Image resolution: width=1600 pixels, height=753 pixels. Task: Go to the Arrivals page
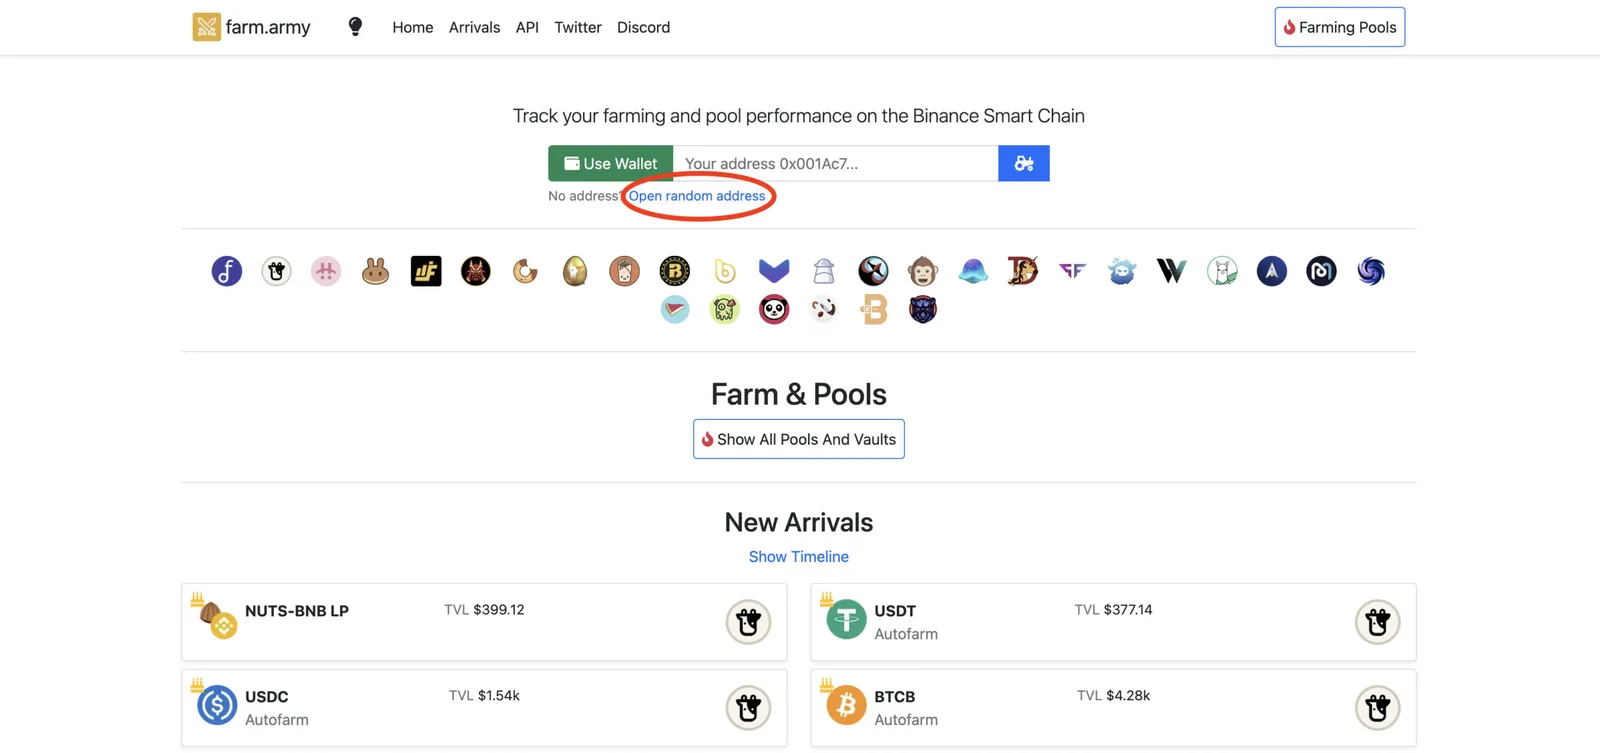(474, 27)
